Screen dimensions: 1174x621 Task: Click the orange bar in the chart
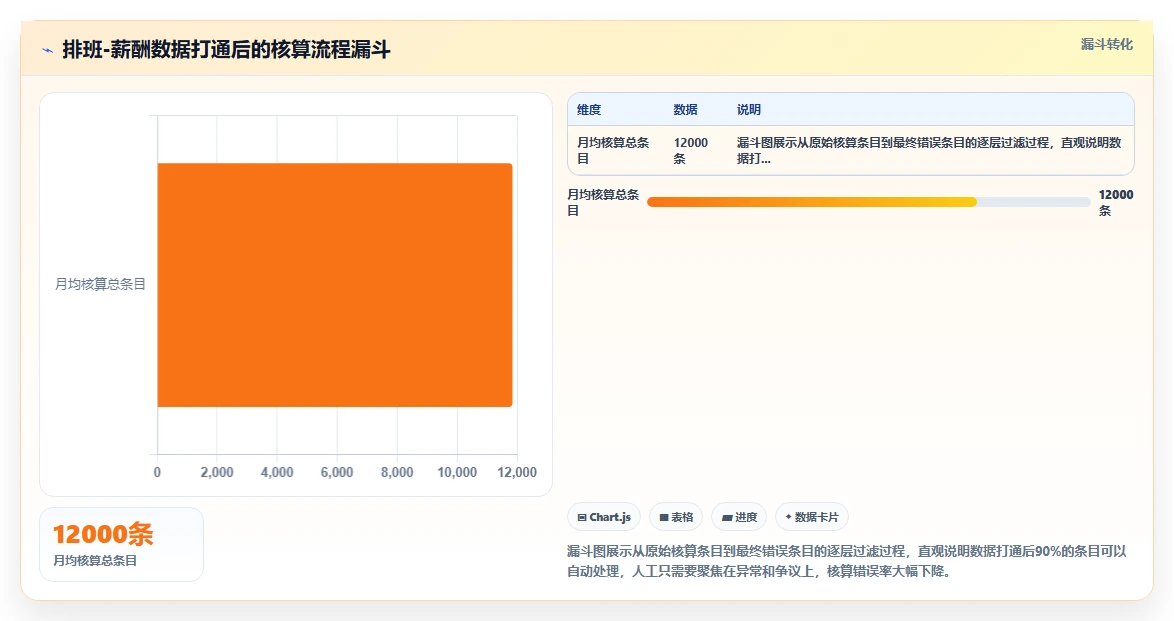[x=335, y=285]
